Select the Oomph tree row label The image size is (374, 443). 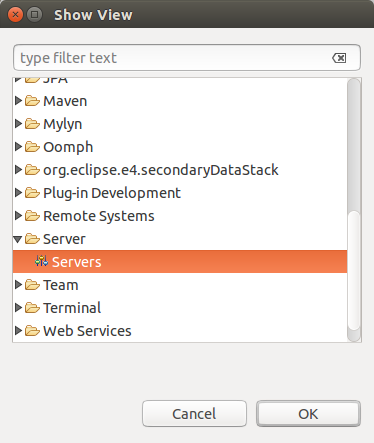(x=68, y=147)
